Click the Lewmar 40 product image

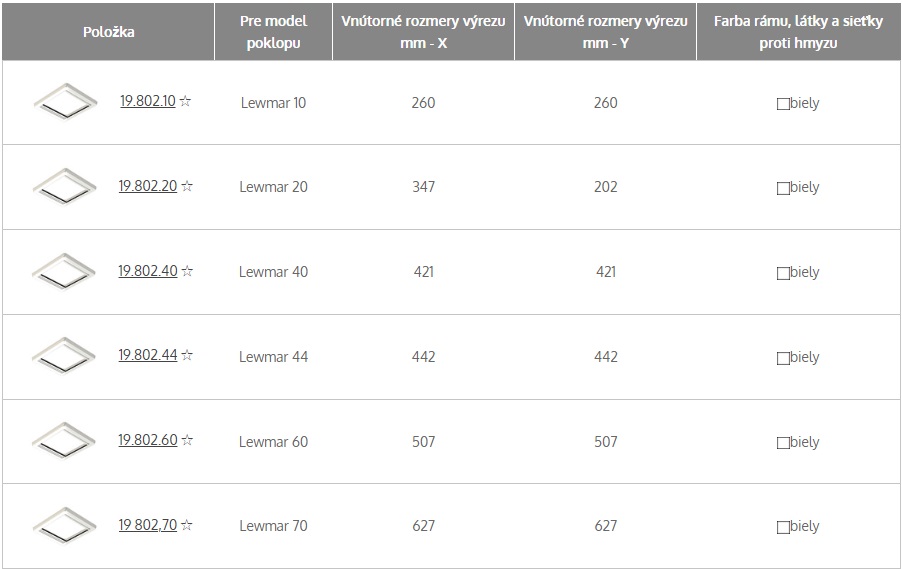[x=64, y=272]
